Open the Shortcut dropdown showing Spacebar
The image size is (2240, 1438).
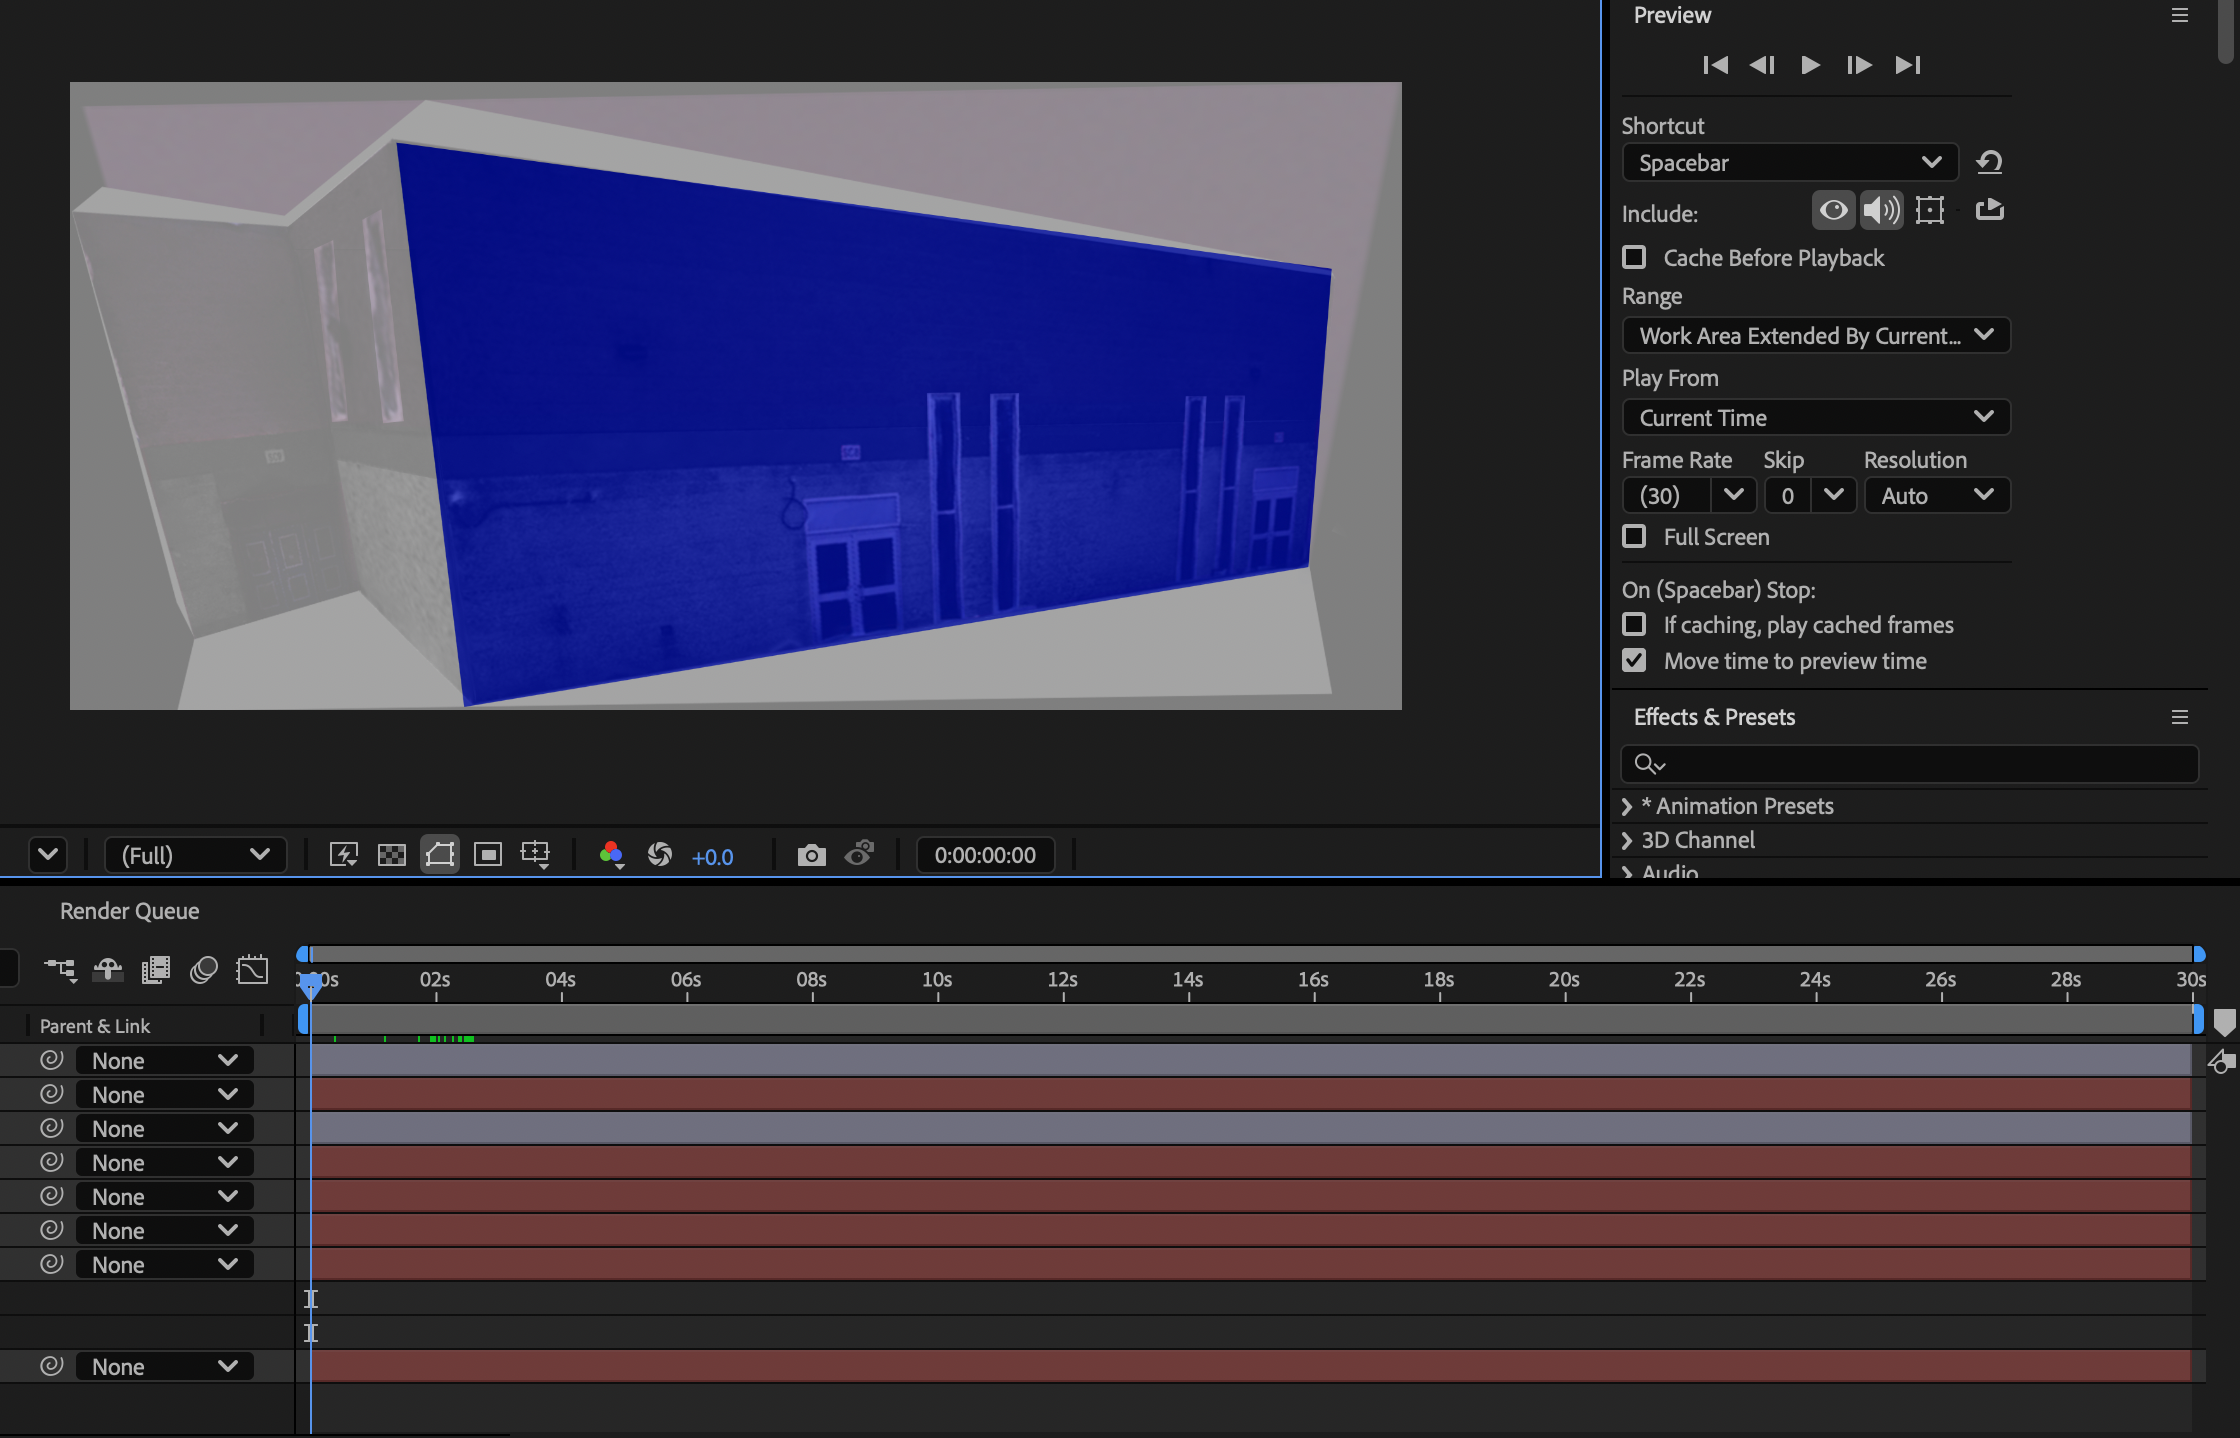click(x=1789, y=162)
